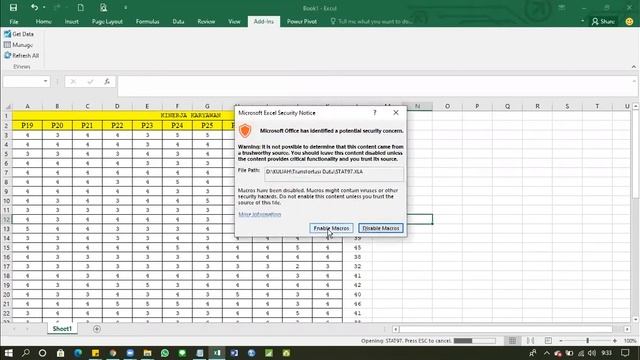
Task: Close the Security Notice dialog
Action: (x=396, y=113)
